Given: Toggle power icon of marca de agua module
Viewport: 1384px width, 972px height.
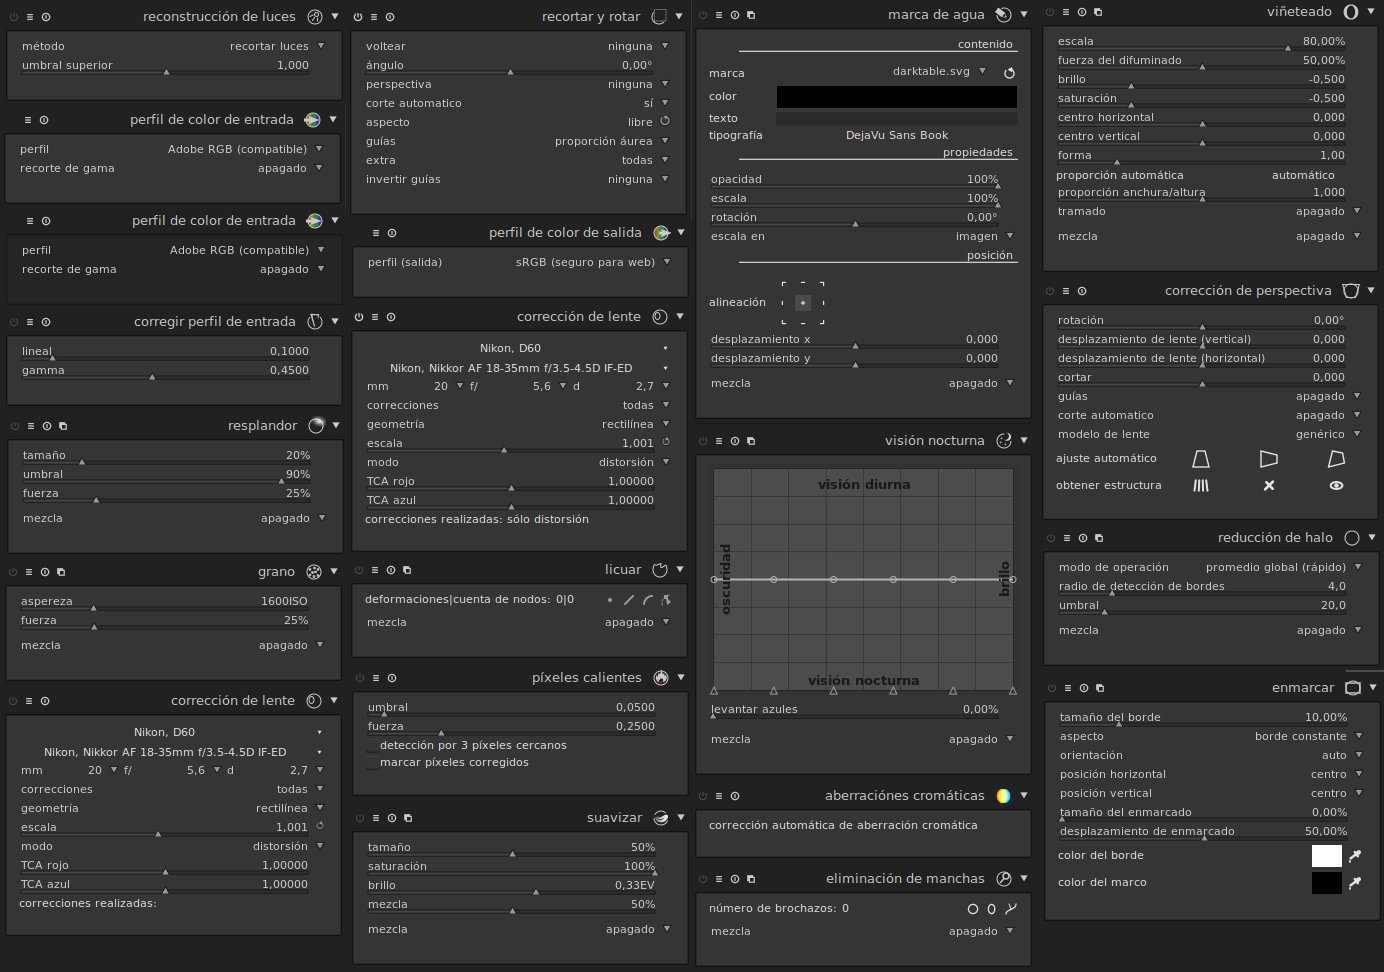Looking at the screenshot, I should (703, 15).
